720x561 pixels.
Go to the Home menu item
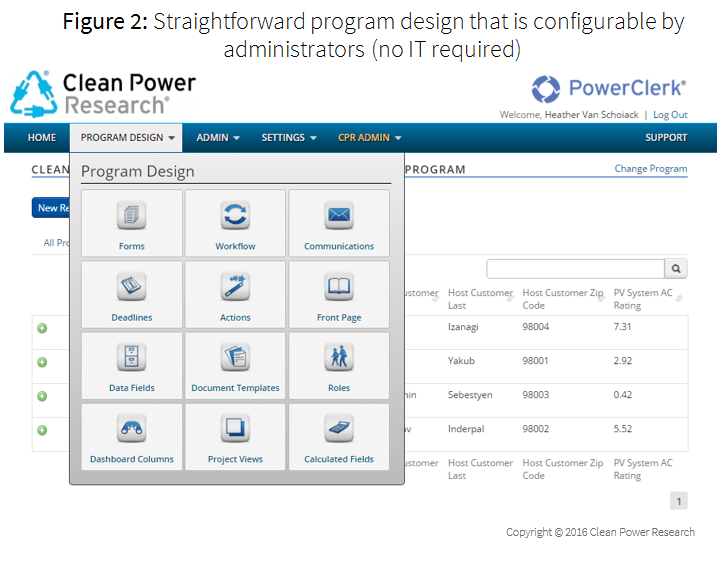(x=42, y=138)
